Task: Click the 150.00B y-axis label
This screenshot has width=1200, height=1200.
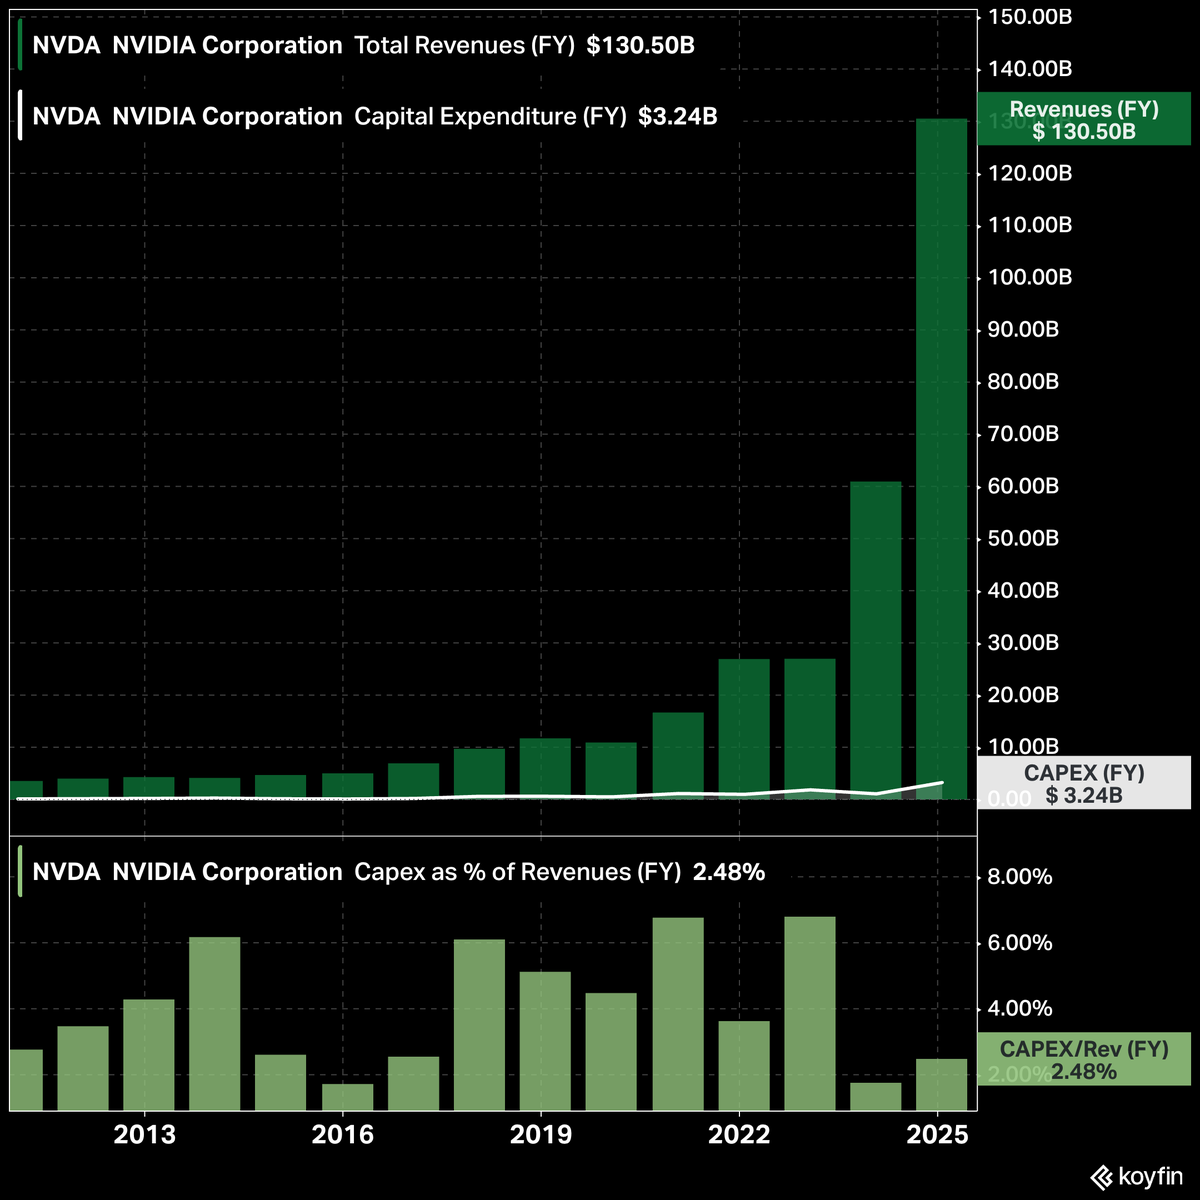Action: [1030, 18]
